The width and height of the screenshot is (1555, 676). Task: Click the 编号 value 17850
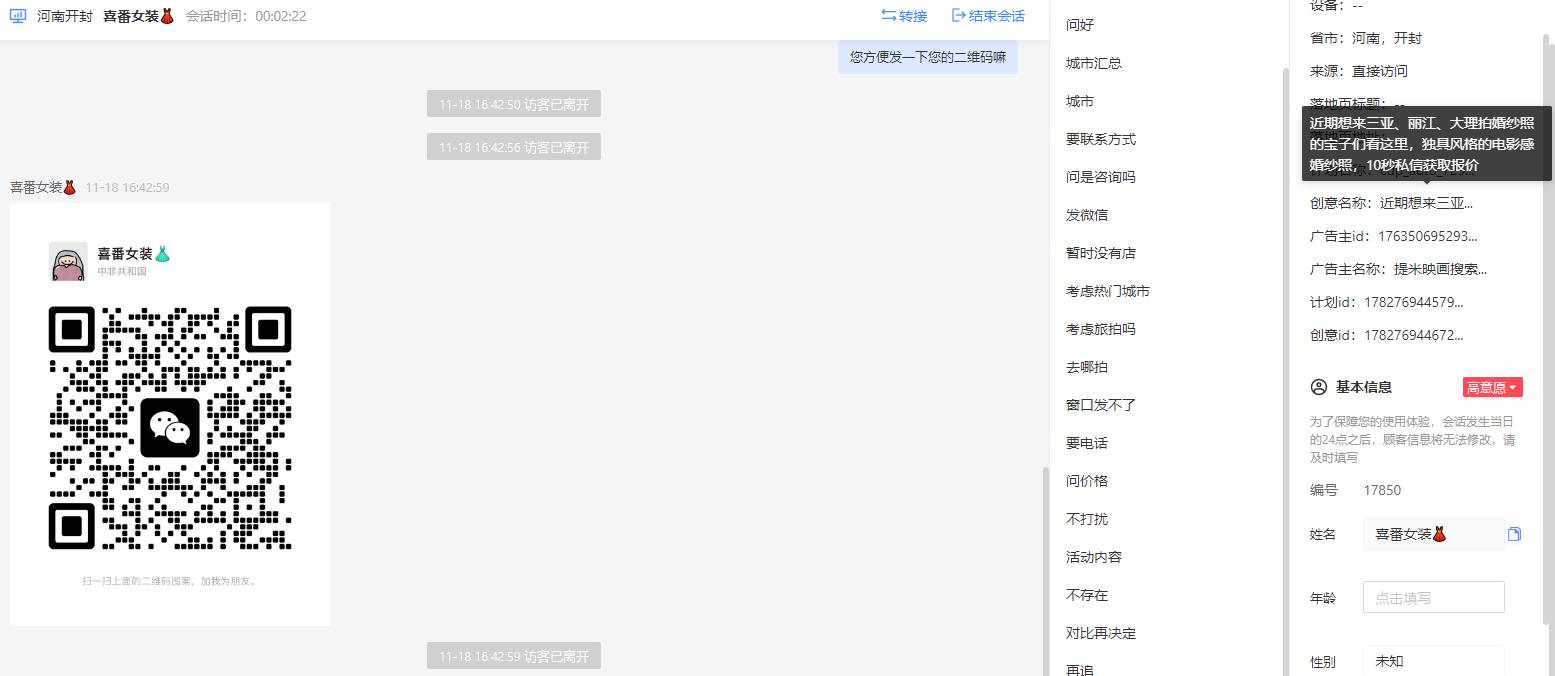tap(1382, 490)
